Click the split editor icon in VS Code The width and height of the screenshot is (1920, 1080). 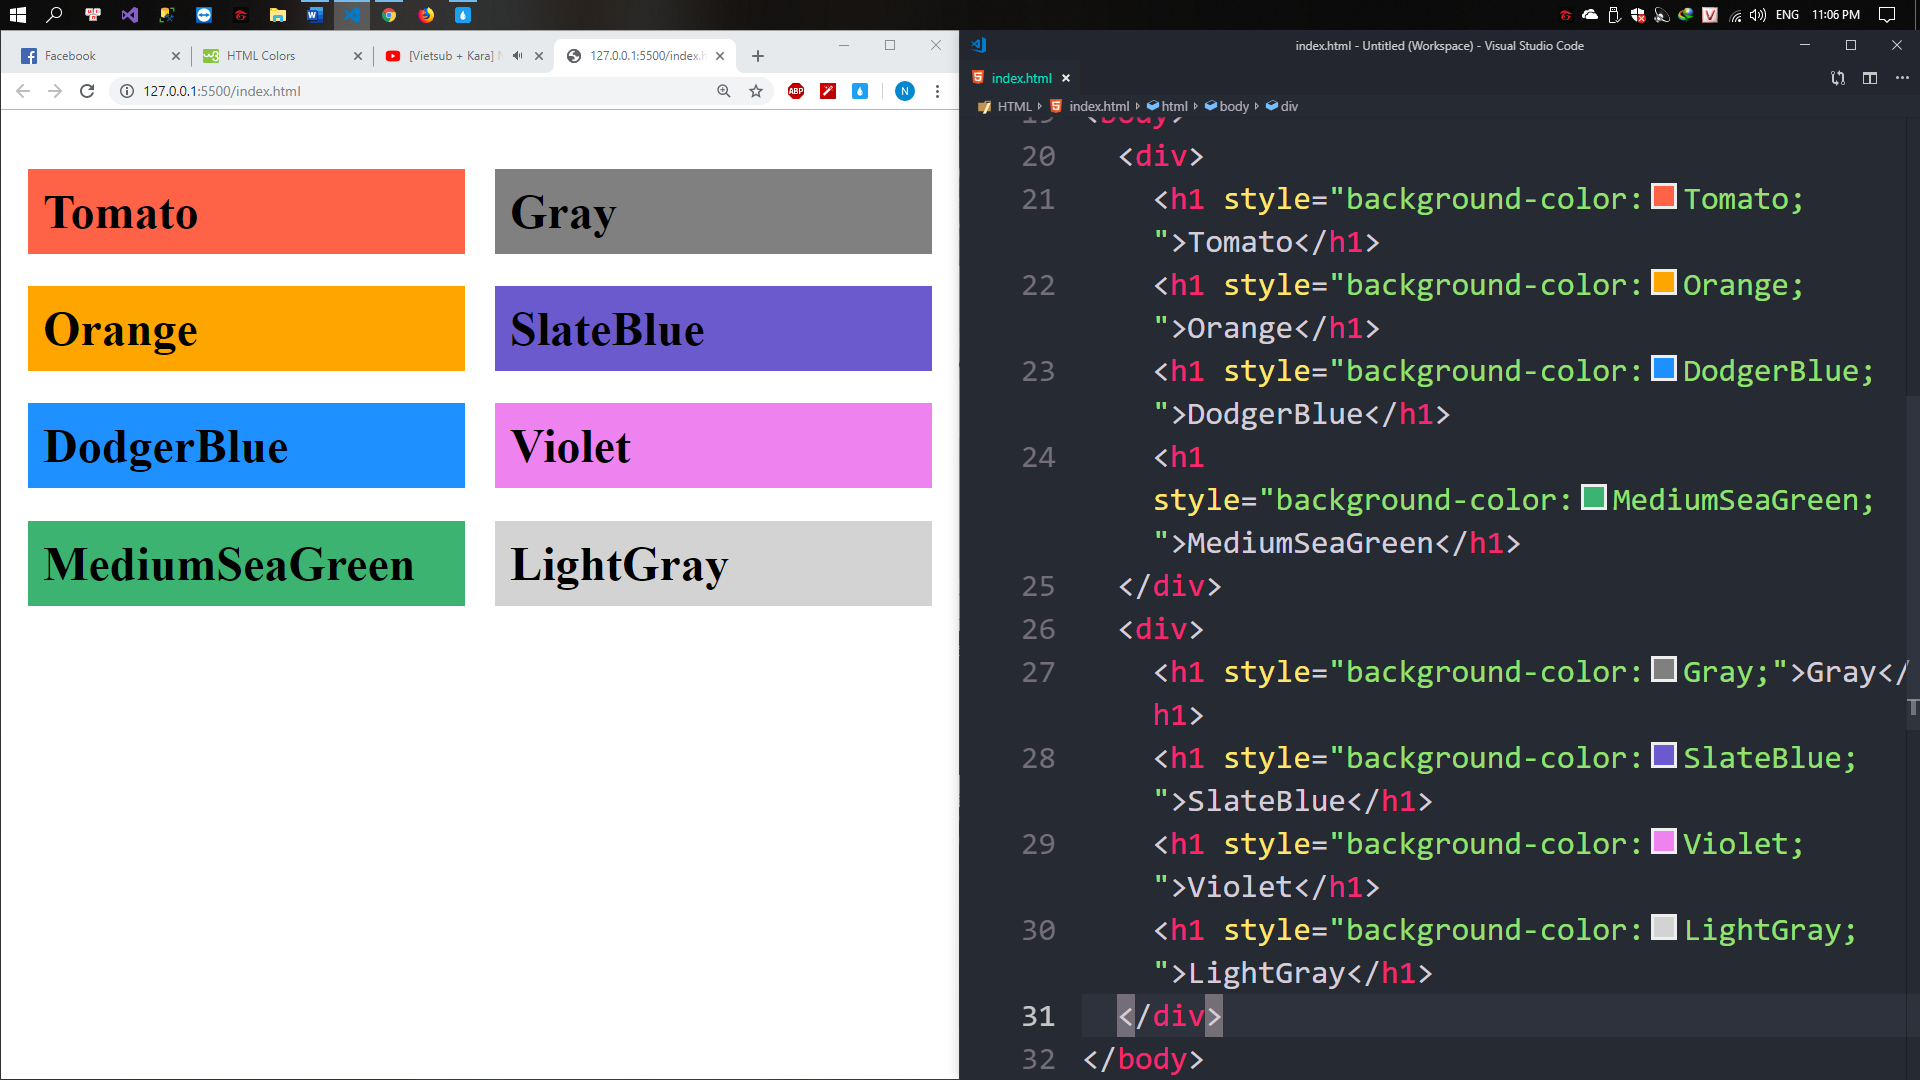(x=1870, y=78)
